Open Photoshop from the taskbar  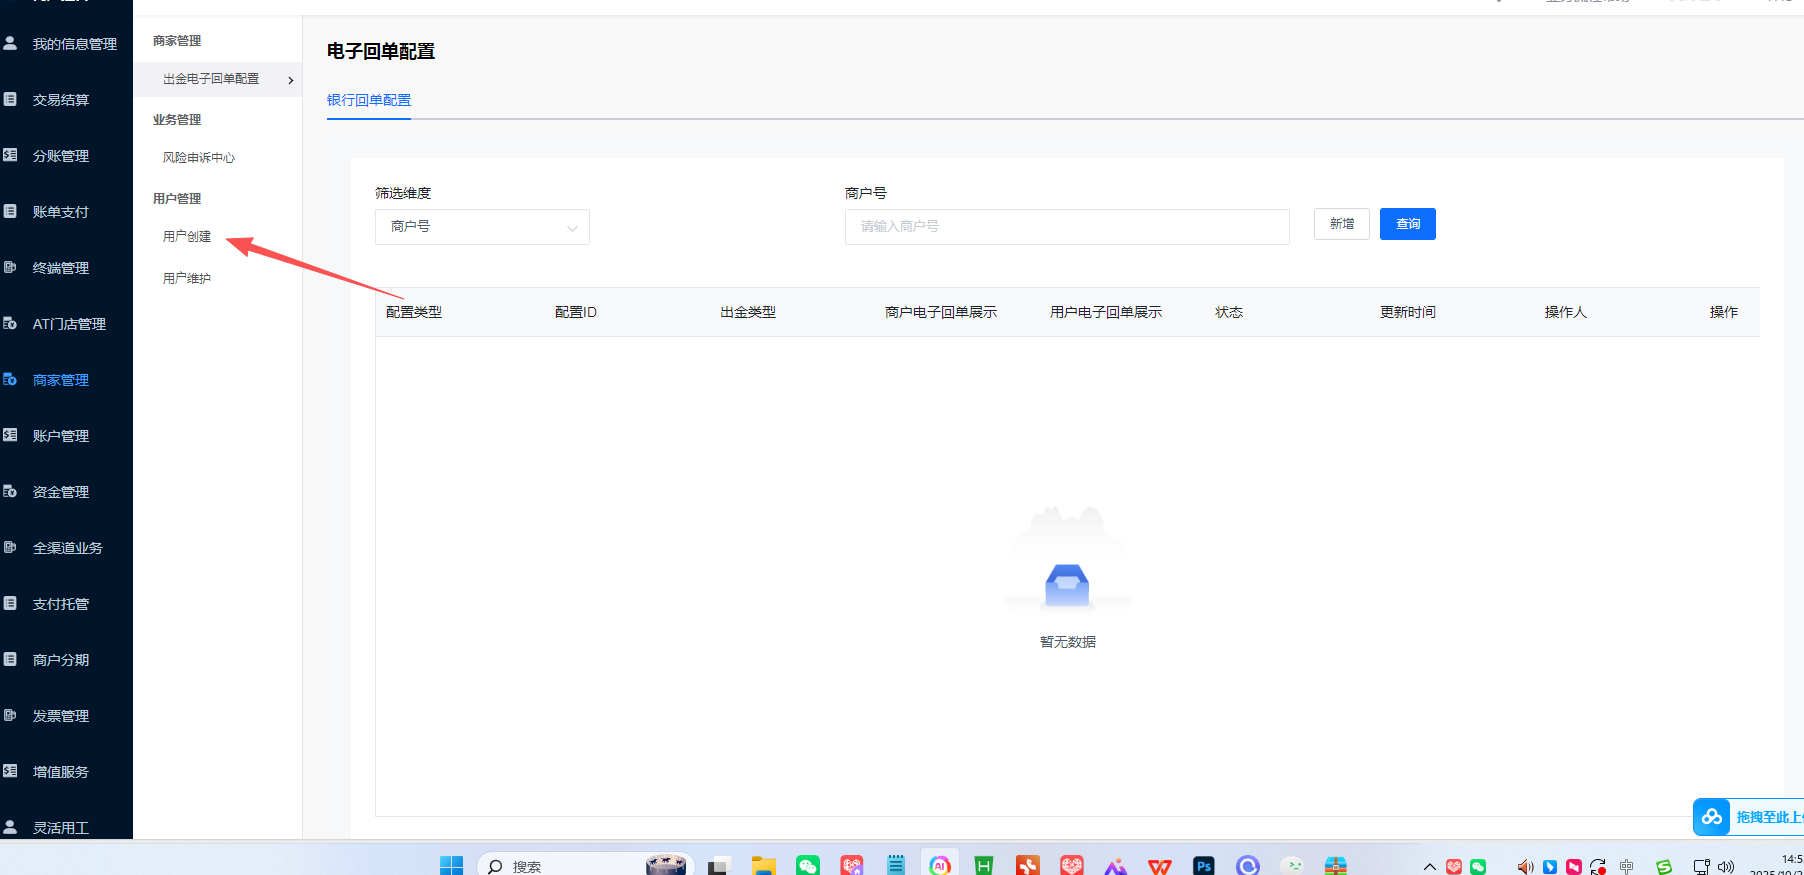point(1203,865)
